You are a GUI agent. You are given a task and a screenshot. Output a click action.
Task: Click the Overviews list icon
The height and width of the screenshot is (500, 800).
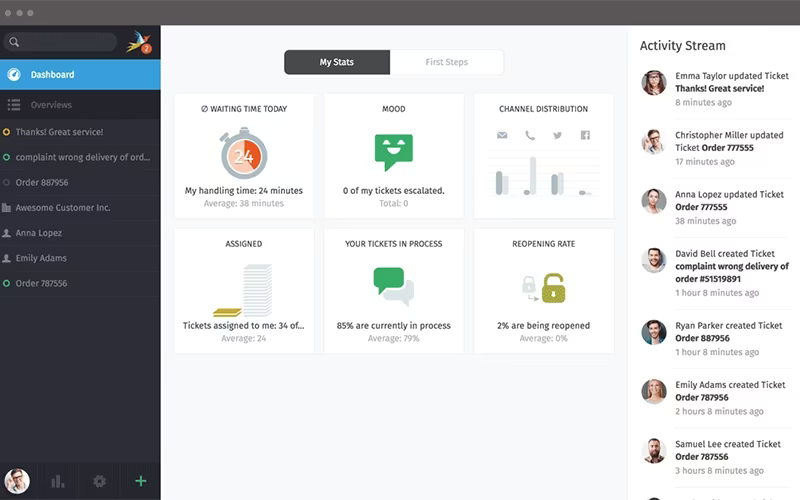[x=14, y=105]
